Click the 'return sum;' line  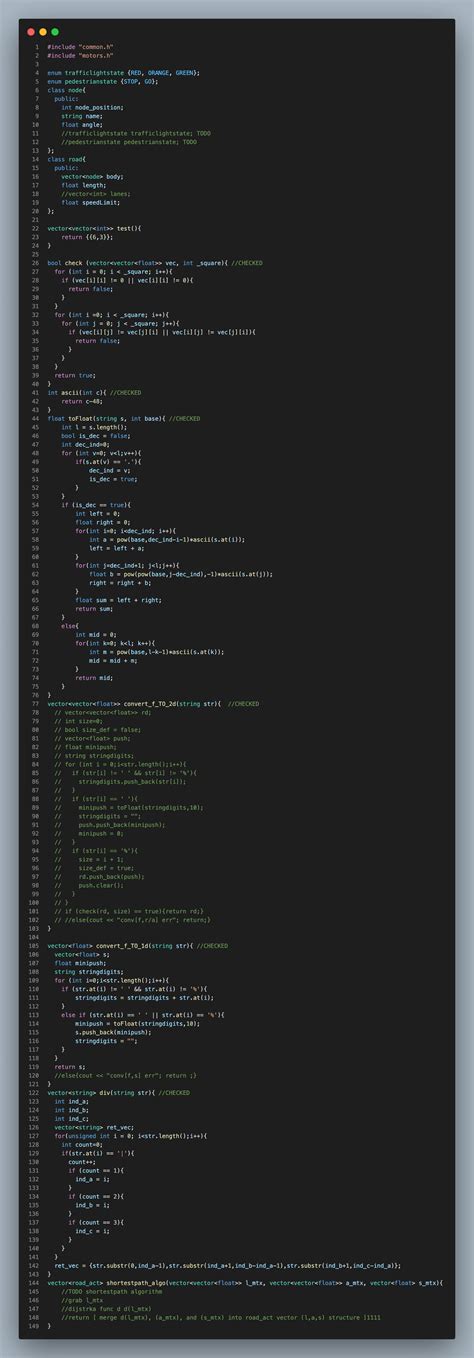pos(95,608)
